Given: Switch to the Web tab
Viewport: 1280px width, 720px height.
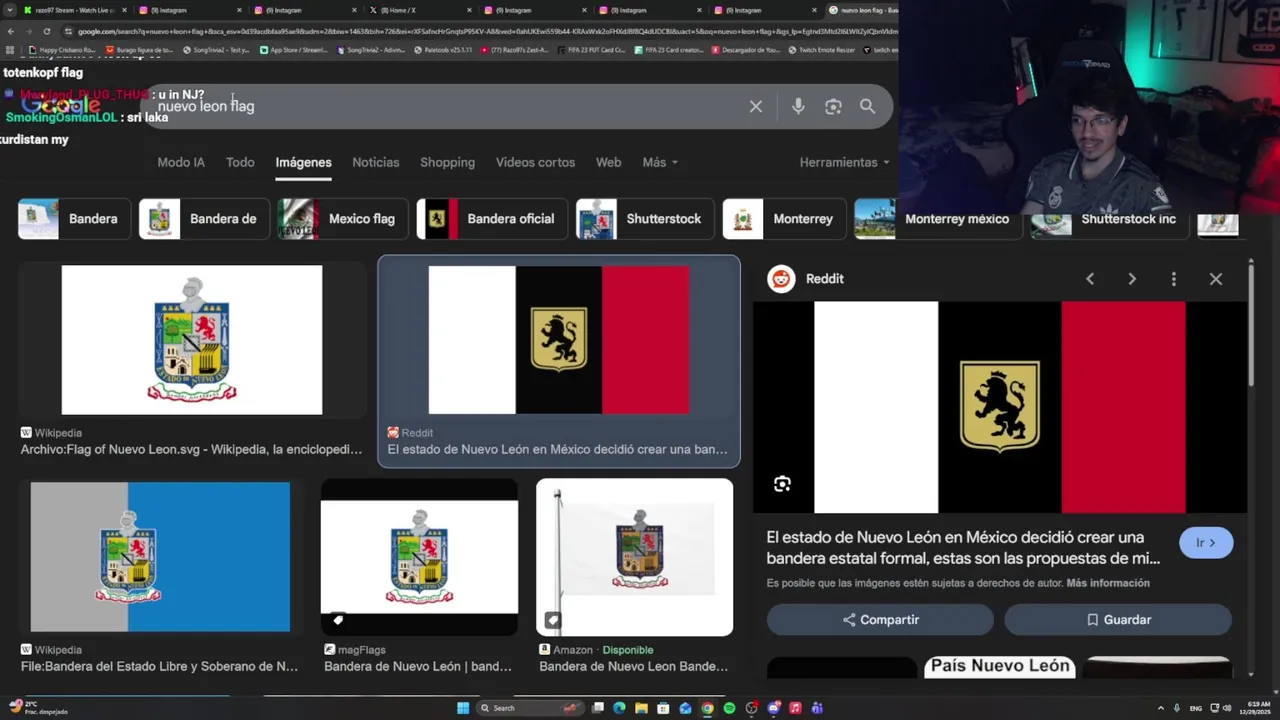Looking at the screenshot, I should coord(609,162).
